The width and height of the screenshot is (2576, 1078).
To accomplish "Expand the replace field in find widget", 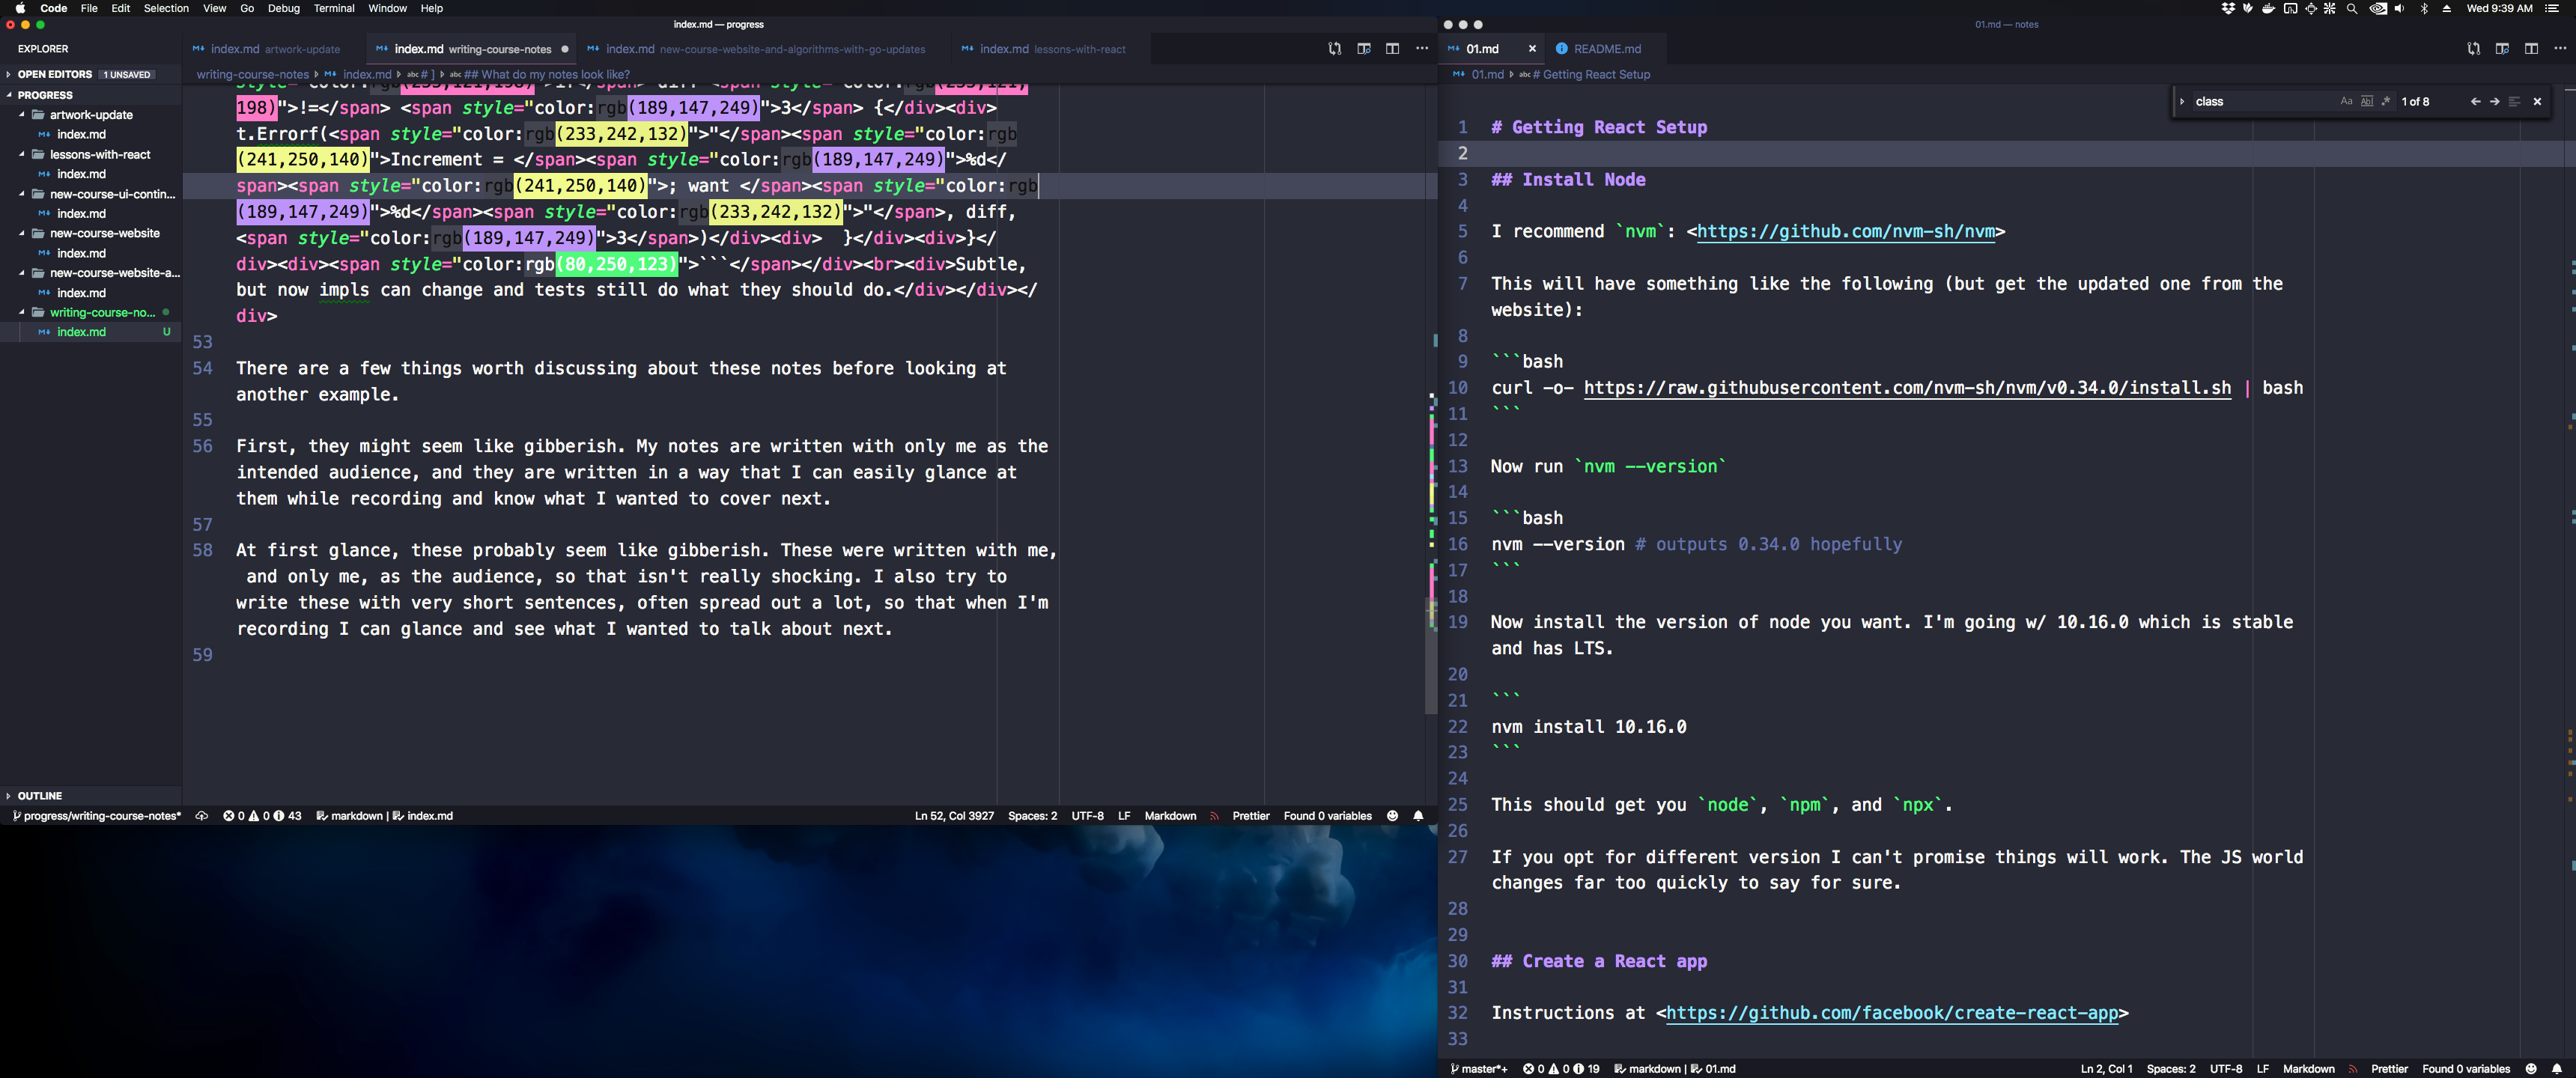I will [x=2182, y=101].
